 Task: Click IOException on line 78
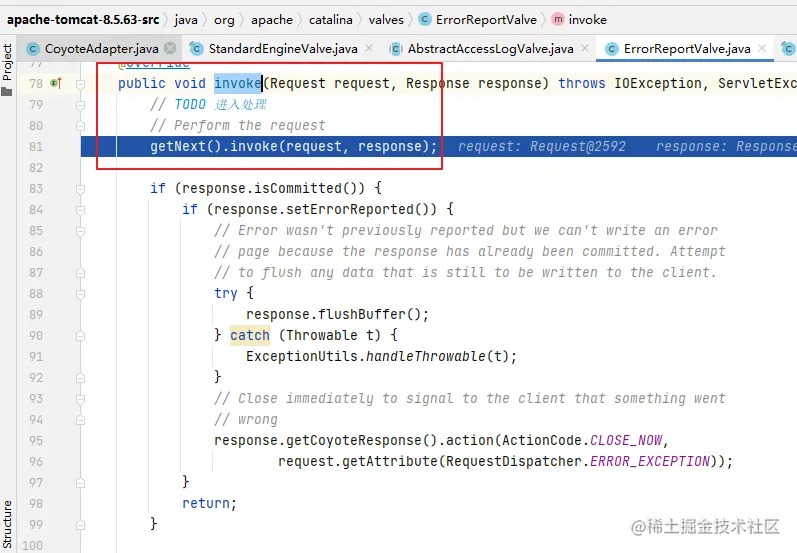(x=658, y=83)
